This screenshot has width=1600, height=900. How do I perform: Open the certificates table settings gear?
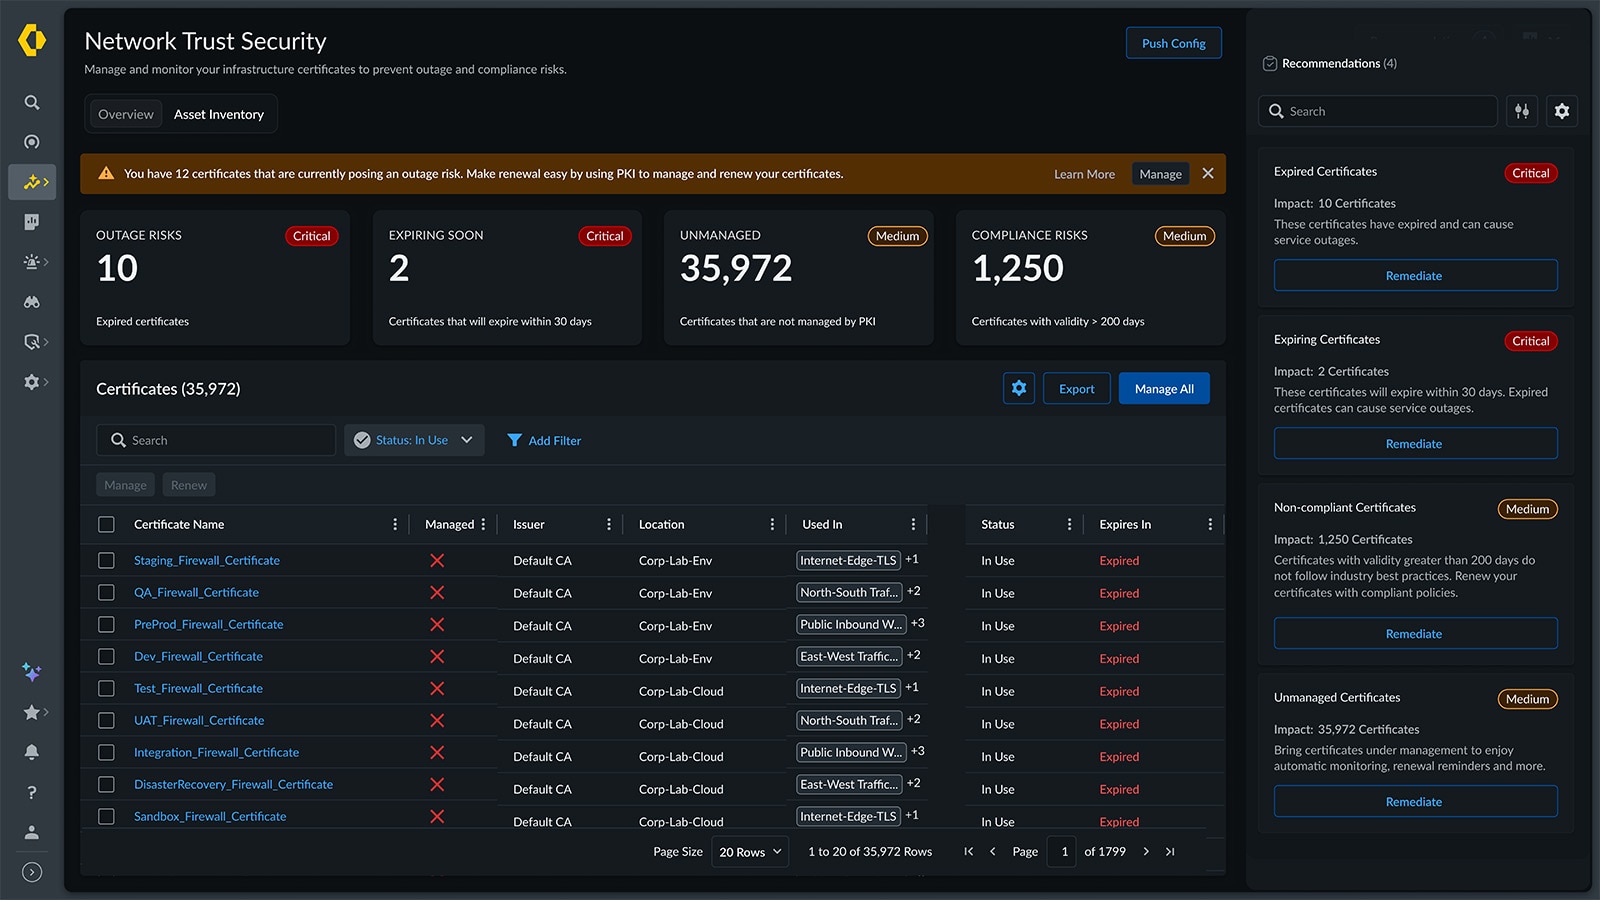1019,388
